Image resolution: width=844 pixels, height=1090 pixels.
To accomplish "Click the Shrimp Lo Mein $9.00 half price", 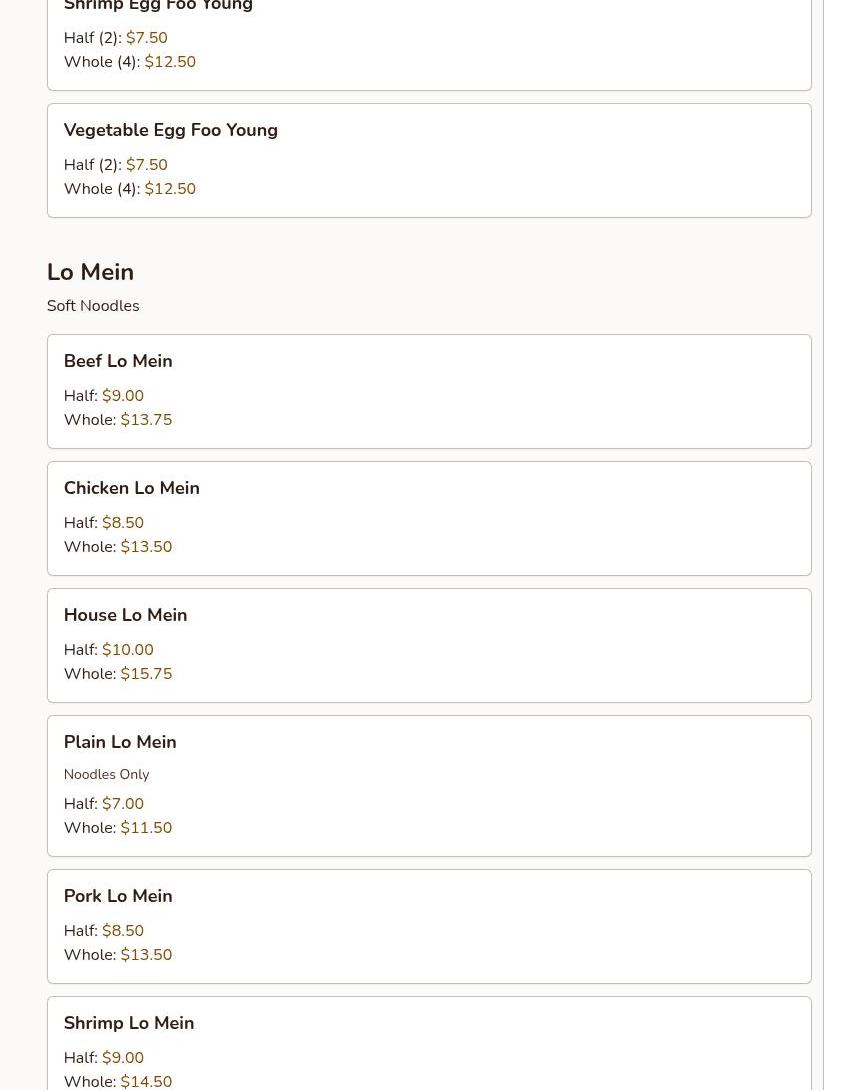I will 123,1058.
